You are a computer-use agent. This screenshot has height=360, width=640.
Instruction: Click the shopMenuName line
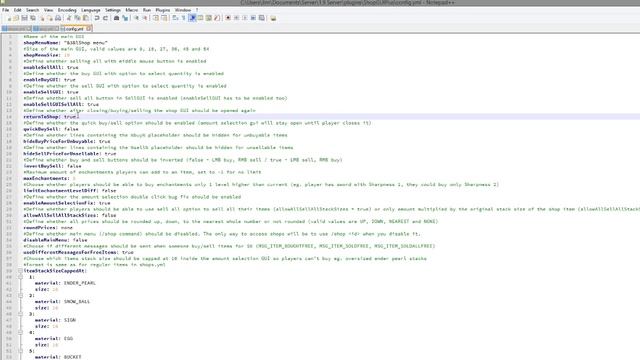point(65,42)
